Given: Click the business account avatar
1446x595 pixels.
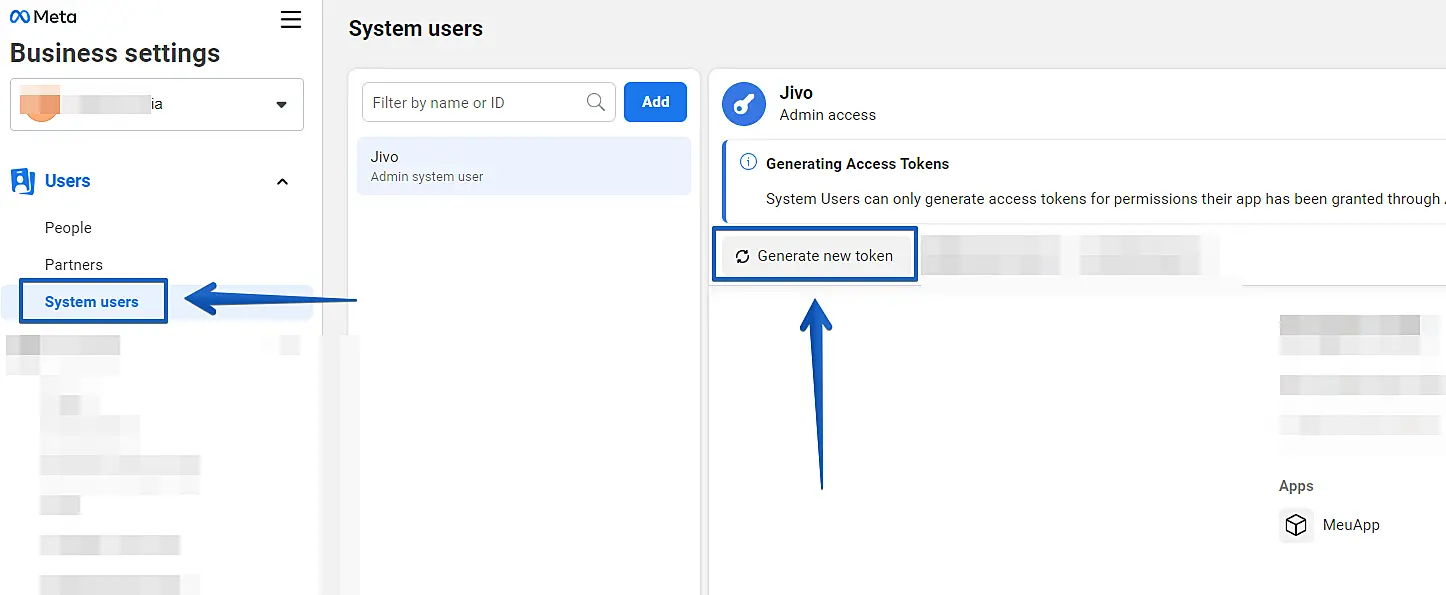Looking at the screenshot, I should click(40, 104).
